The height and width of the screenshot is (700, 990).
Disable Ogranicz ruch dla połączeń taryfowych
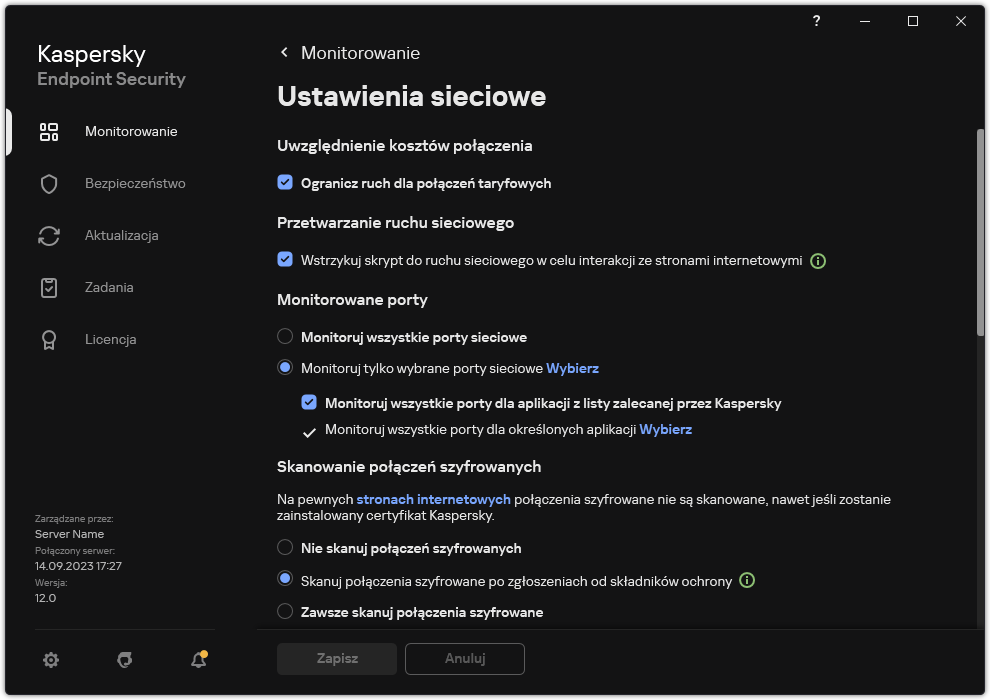[x=287, y=184]
